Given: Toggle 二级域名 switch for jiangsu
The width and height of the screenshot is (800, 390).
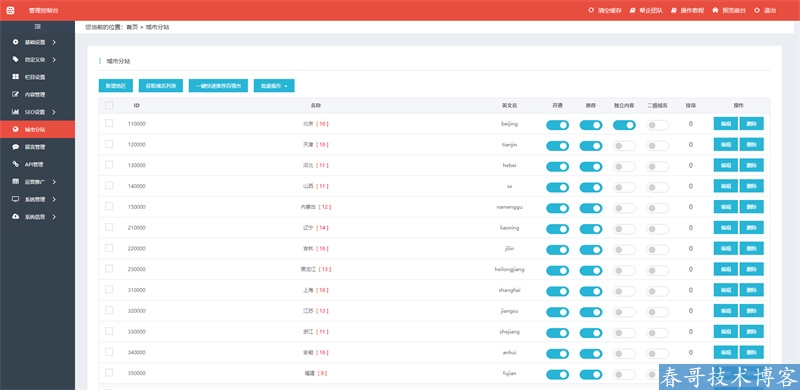Looking at the screenshot, I should click(658, 312).
